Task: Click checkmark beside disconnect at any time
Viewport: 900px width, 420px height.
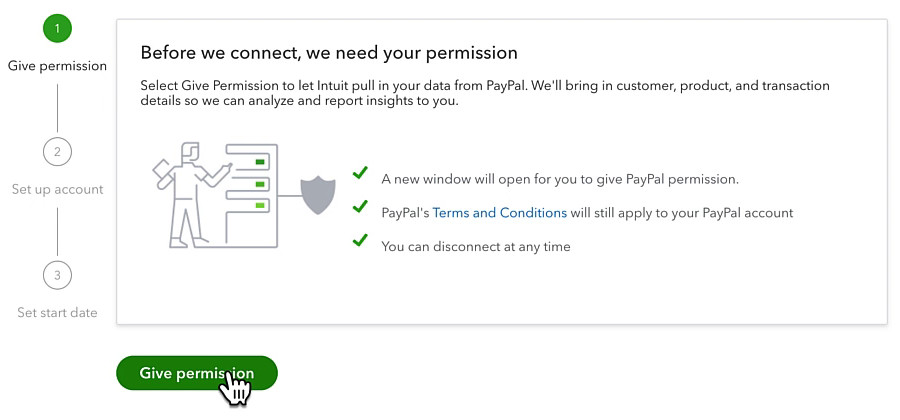Action: (360, 240)
